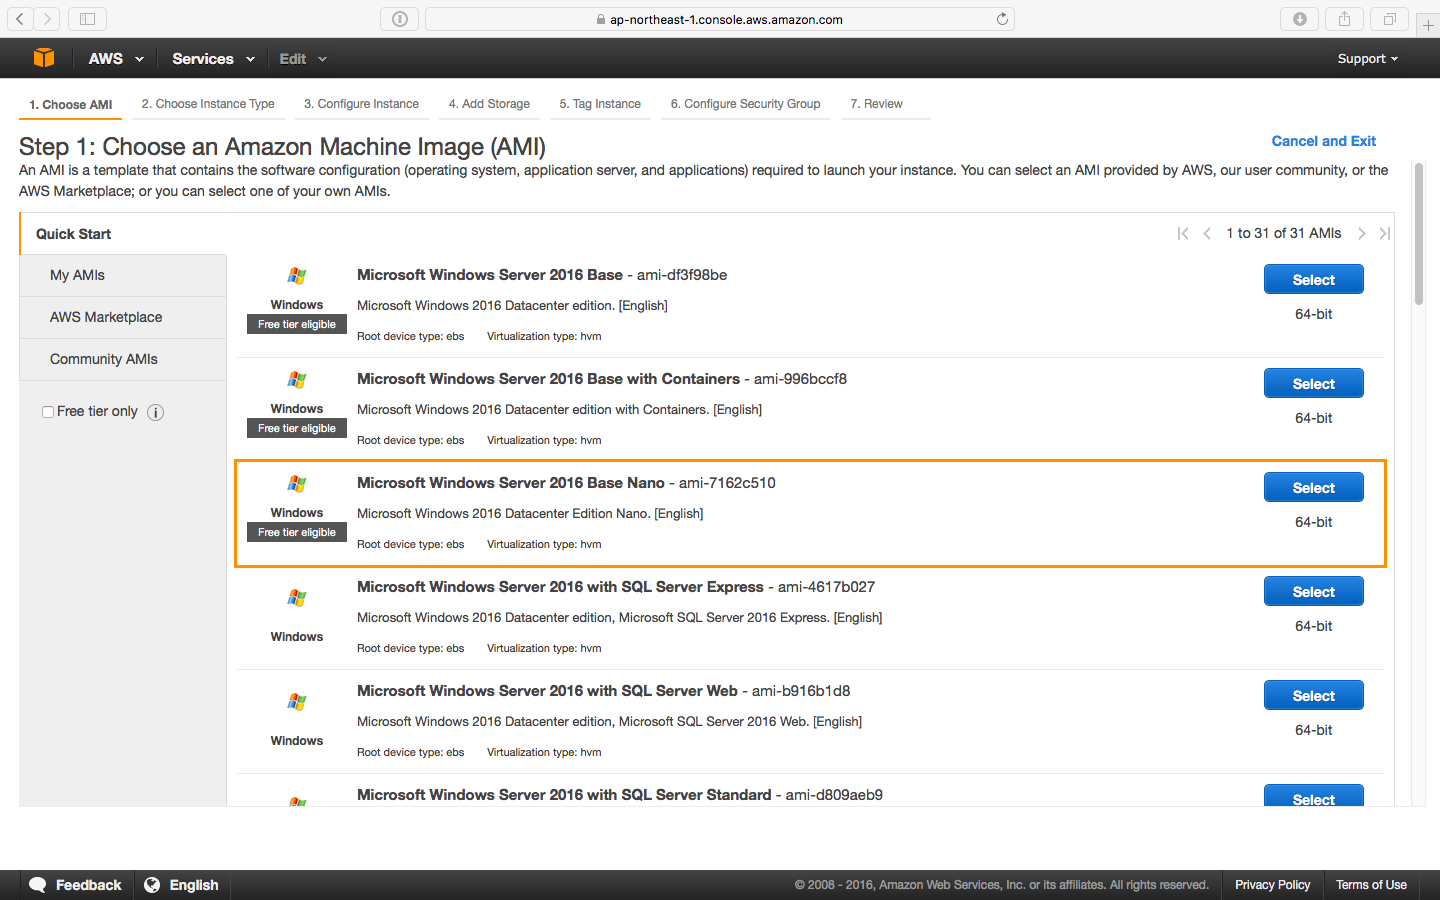Reload the page with the refresh icon
This screenshot has height=900, width=1440.
pos(1002,19)
